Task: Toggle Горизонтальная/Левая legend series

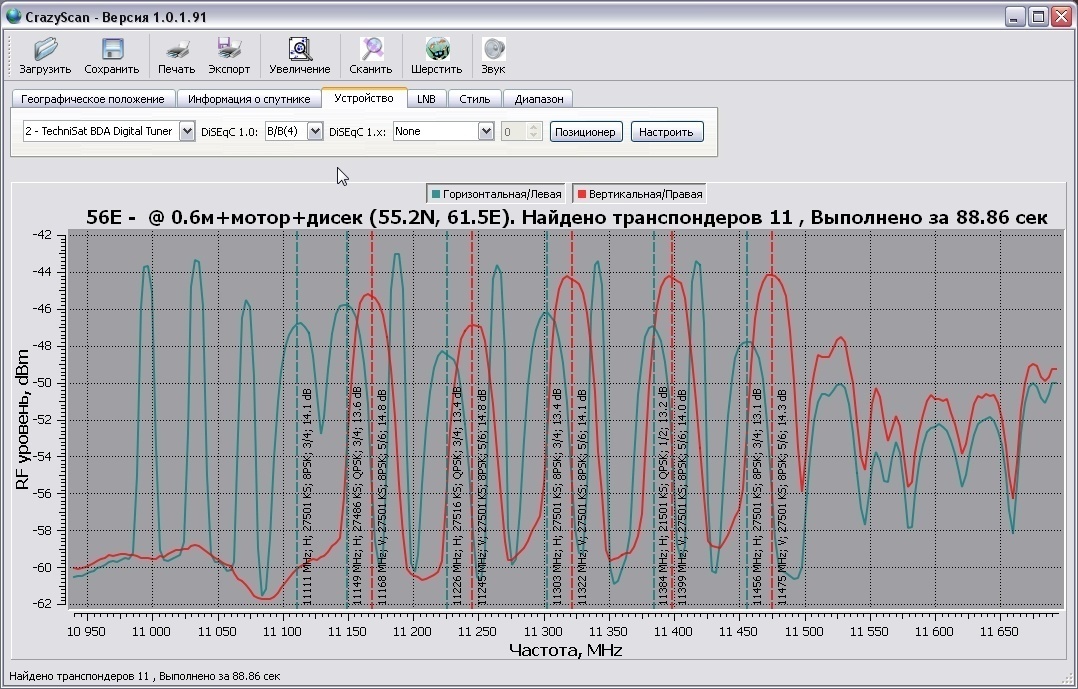Action: click(x=495, y=194)
